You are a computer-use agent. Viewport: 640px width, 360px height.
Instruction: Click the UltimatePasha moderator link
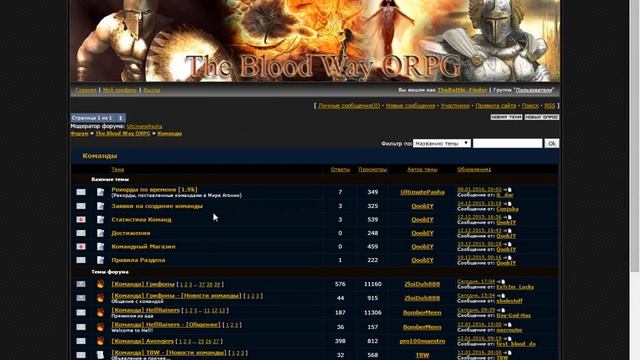(144, 127)
